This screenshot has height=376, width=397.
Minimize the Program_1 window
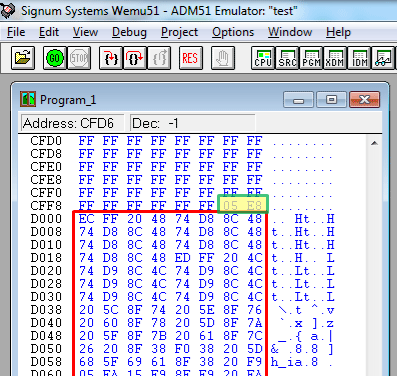(298, 100)
